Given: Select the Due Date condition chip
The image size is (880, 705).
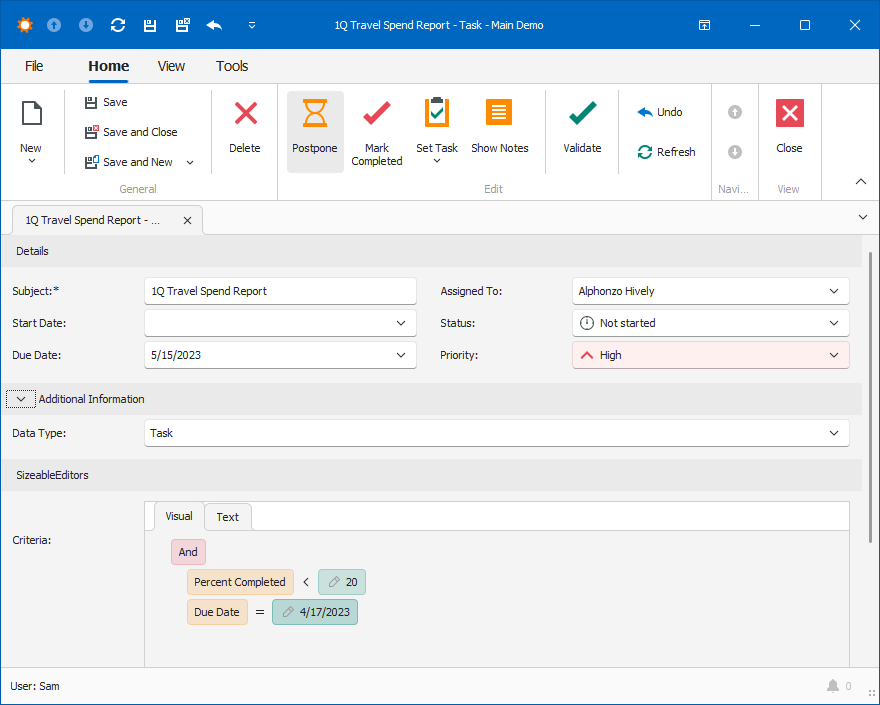Looking at the screenshot, I should pos(217,611).
